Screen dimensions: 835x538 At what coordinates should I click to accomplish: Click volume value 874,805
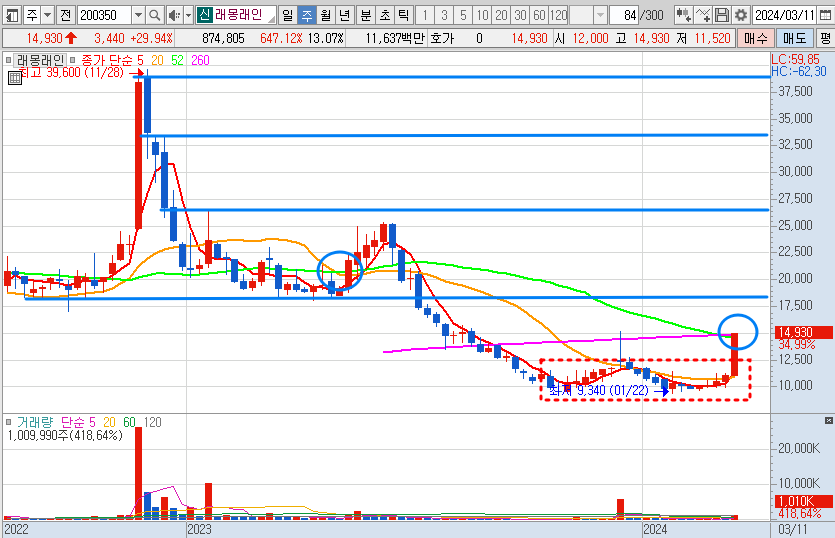224,38
